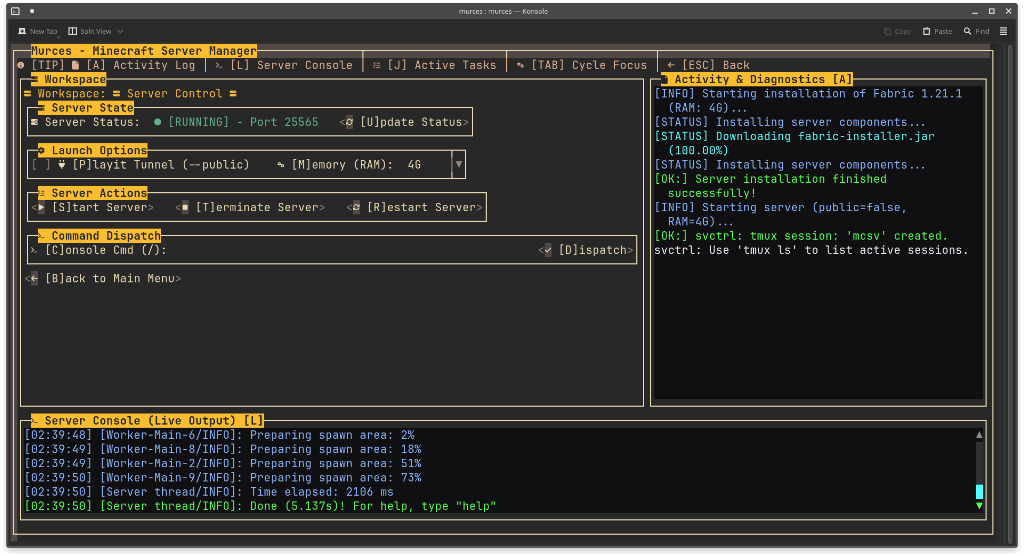Viewport: 1024px width, 556px height.
Task: Open the Memory (RAM) dropdown arrow
Action: [458, 165]
